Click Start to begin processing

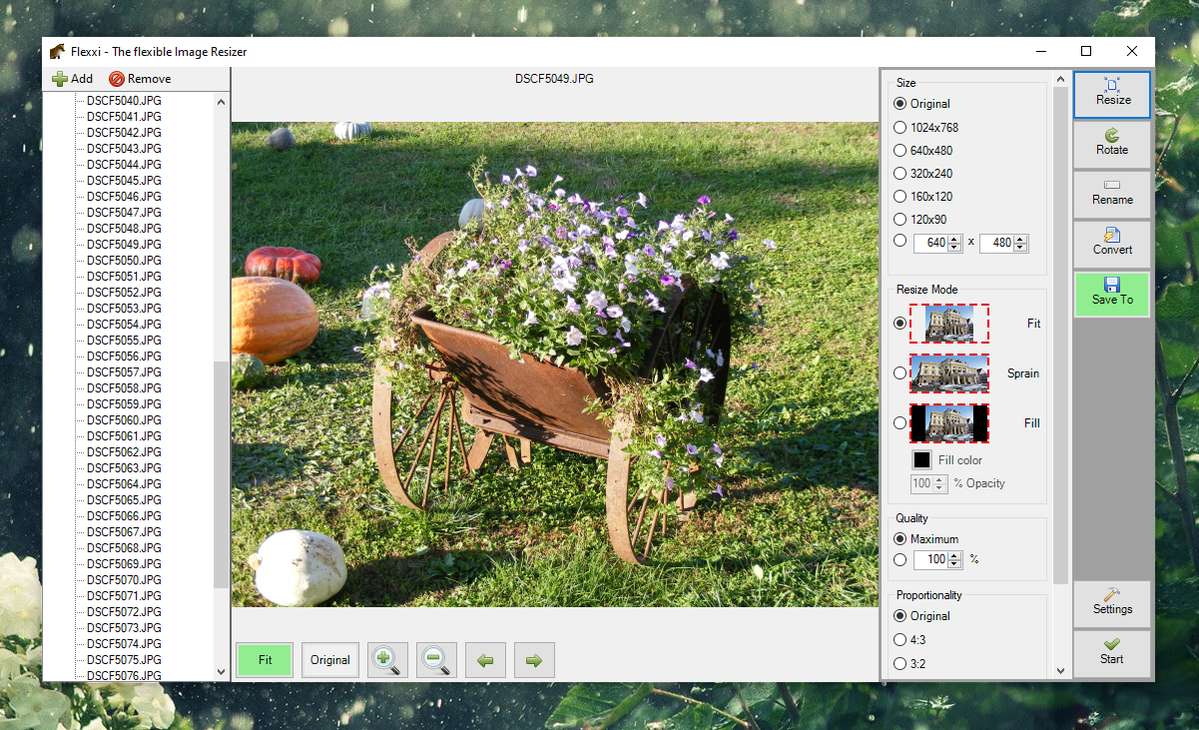coord(1112,654)
